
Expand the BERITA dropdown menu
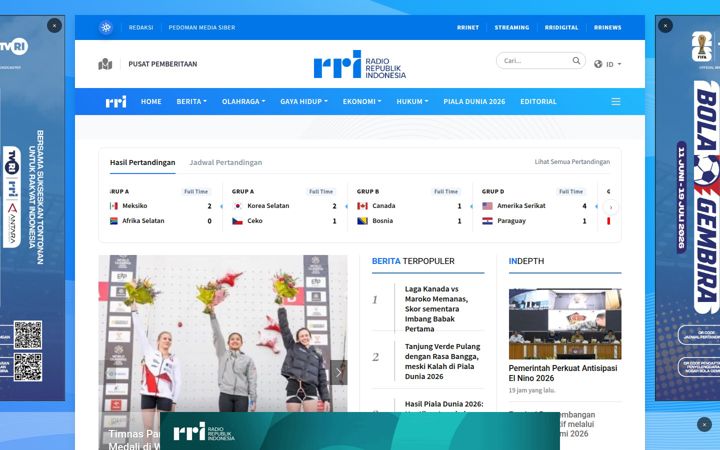(191, 101)
